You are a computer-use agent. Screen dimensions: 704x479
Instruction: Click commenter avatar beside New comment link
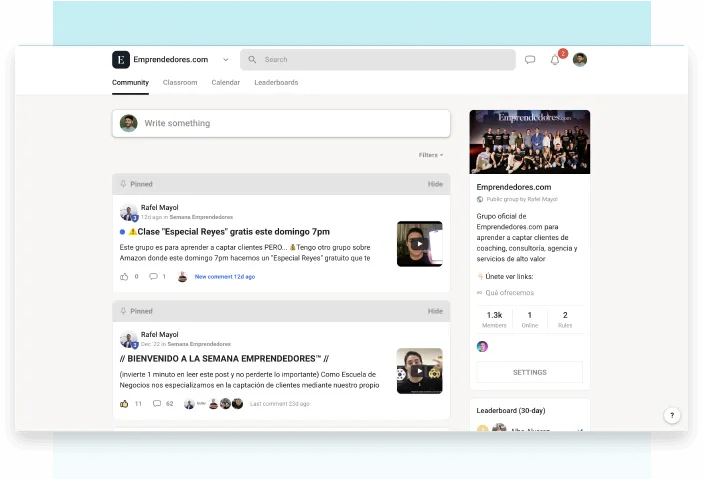pyautogui.click(x=182, y=277)
